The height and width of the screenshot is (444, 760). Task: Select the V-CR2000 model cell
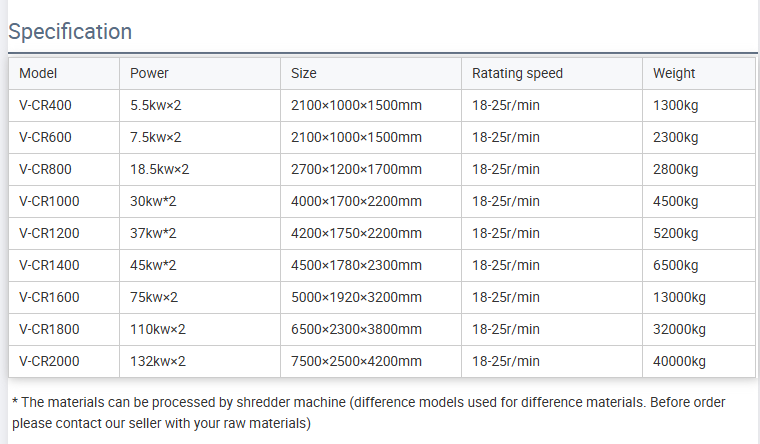49,361
